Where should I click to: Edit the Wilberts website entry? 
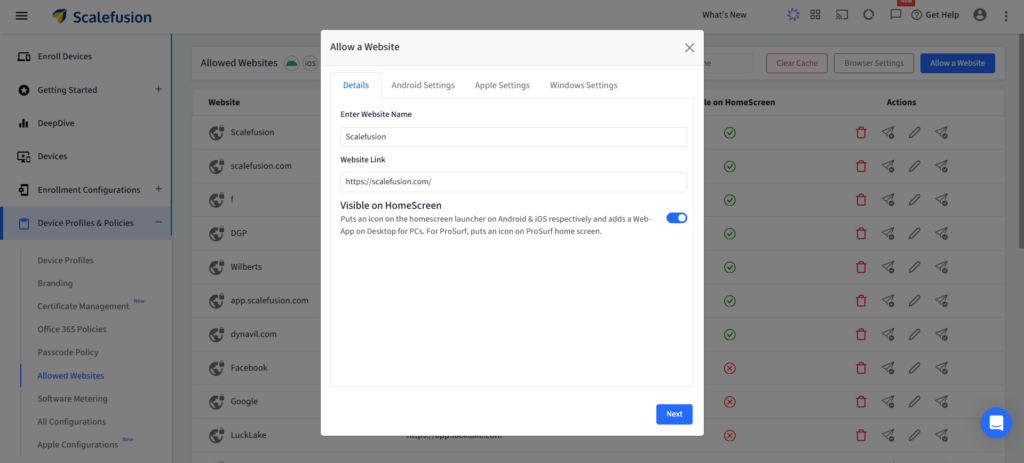coord(914,267)
